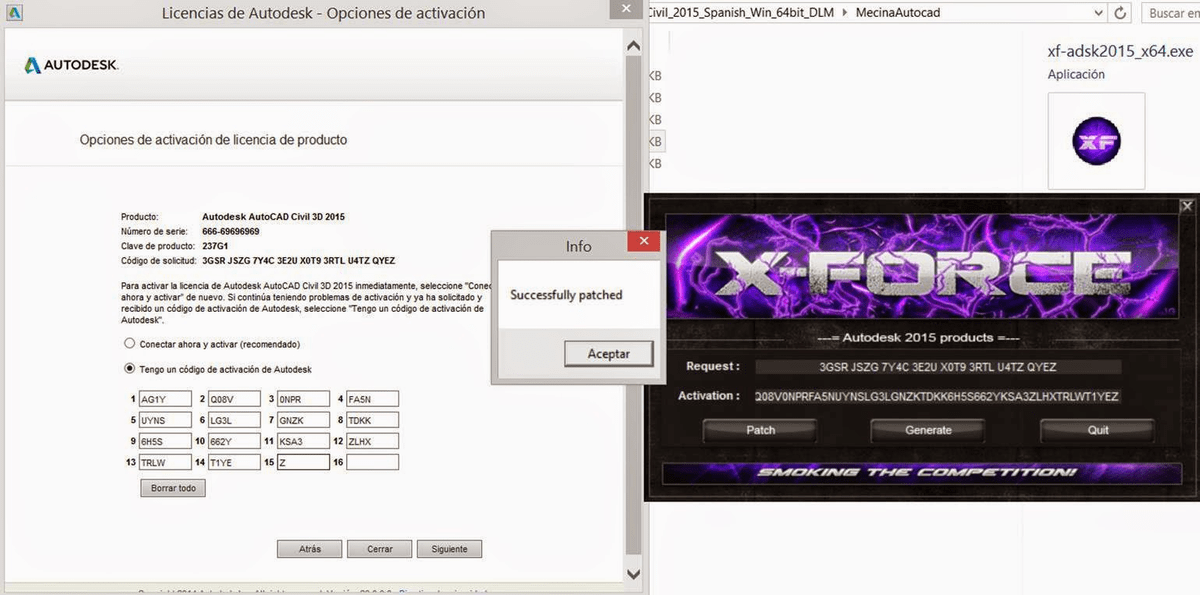This screenshot has width=1200, height=595.
Task: Open the xf-adsk2015_x64.exe preview thumbnail
Action: click(1096, 141)
